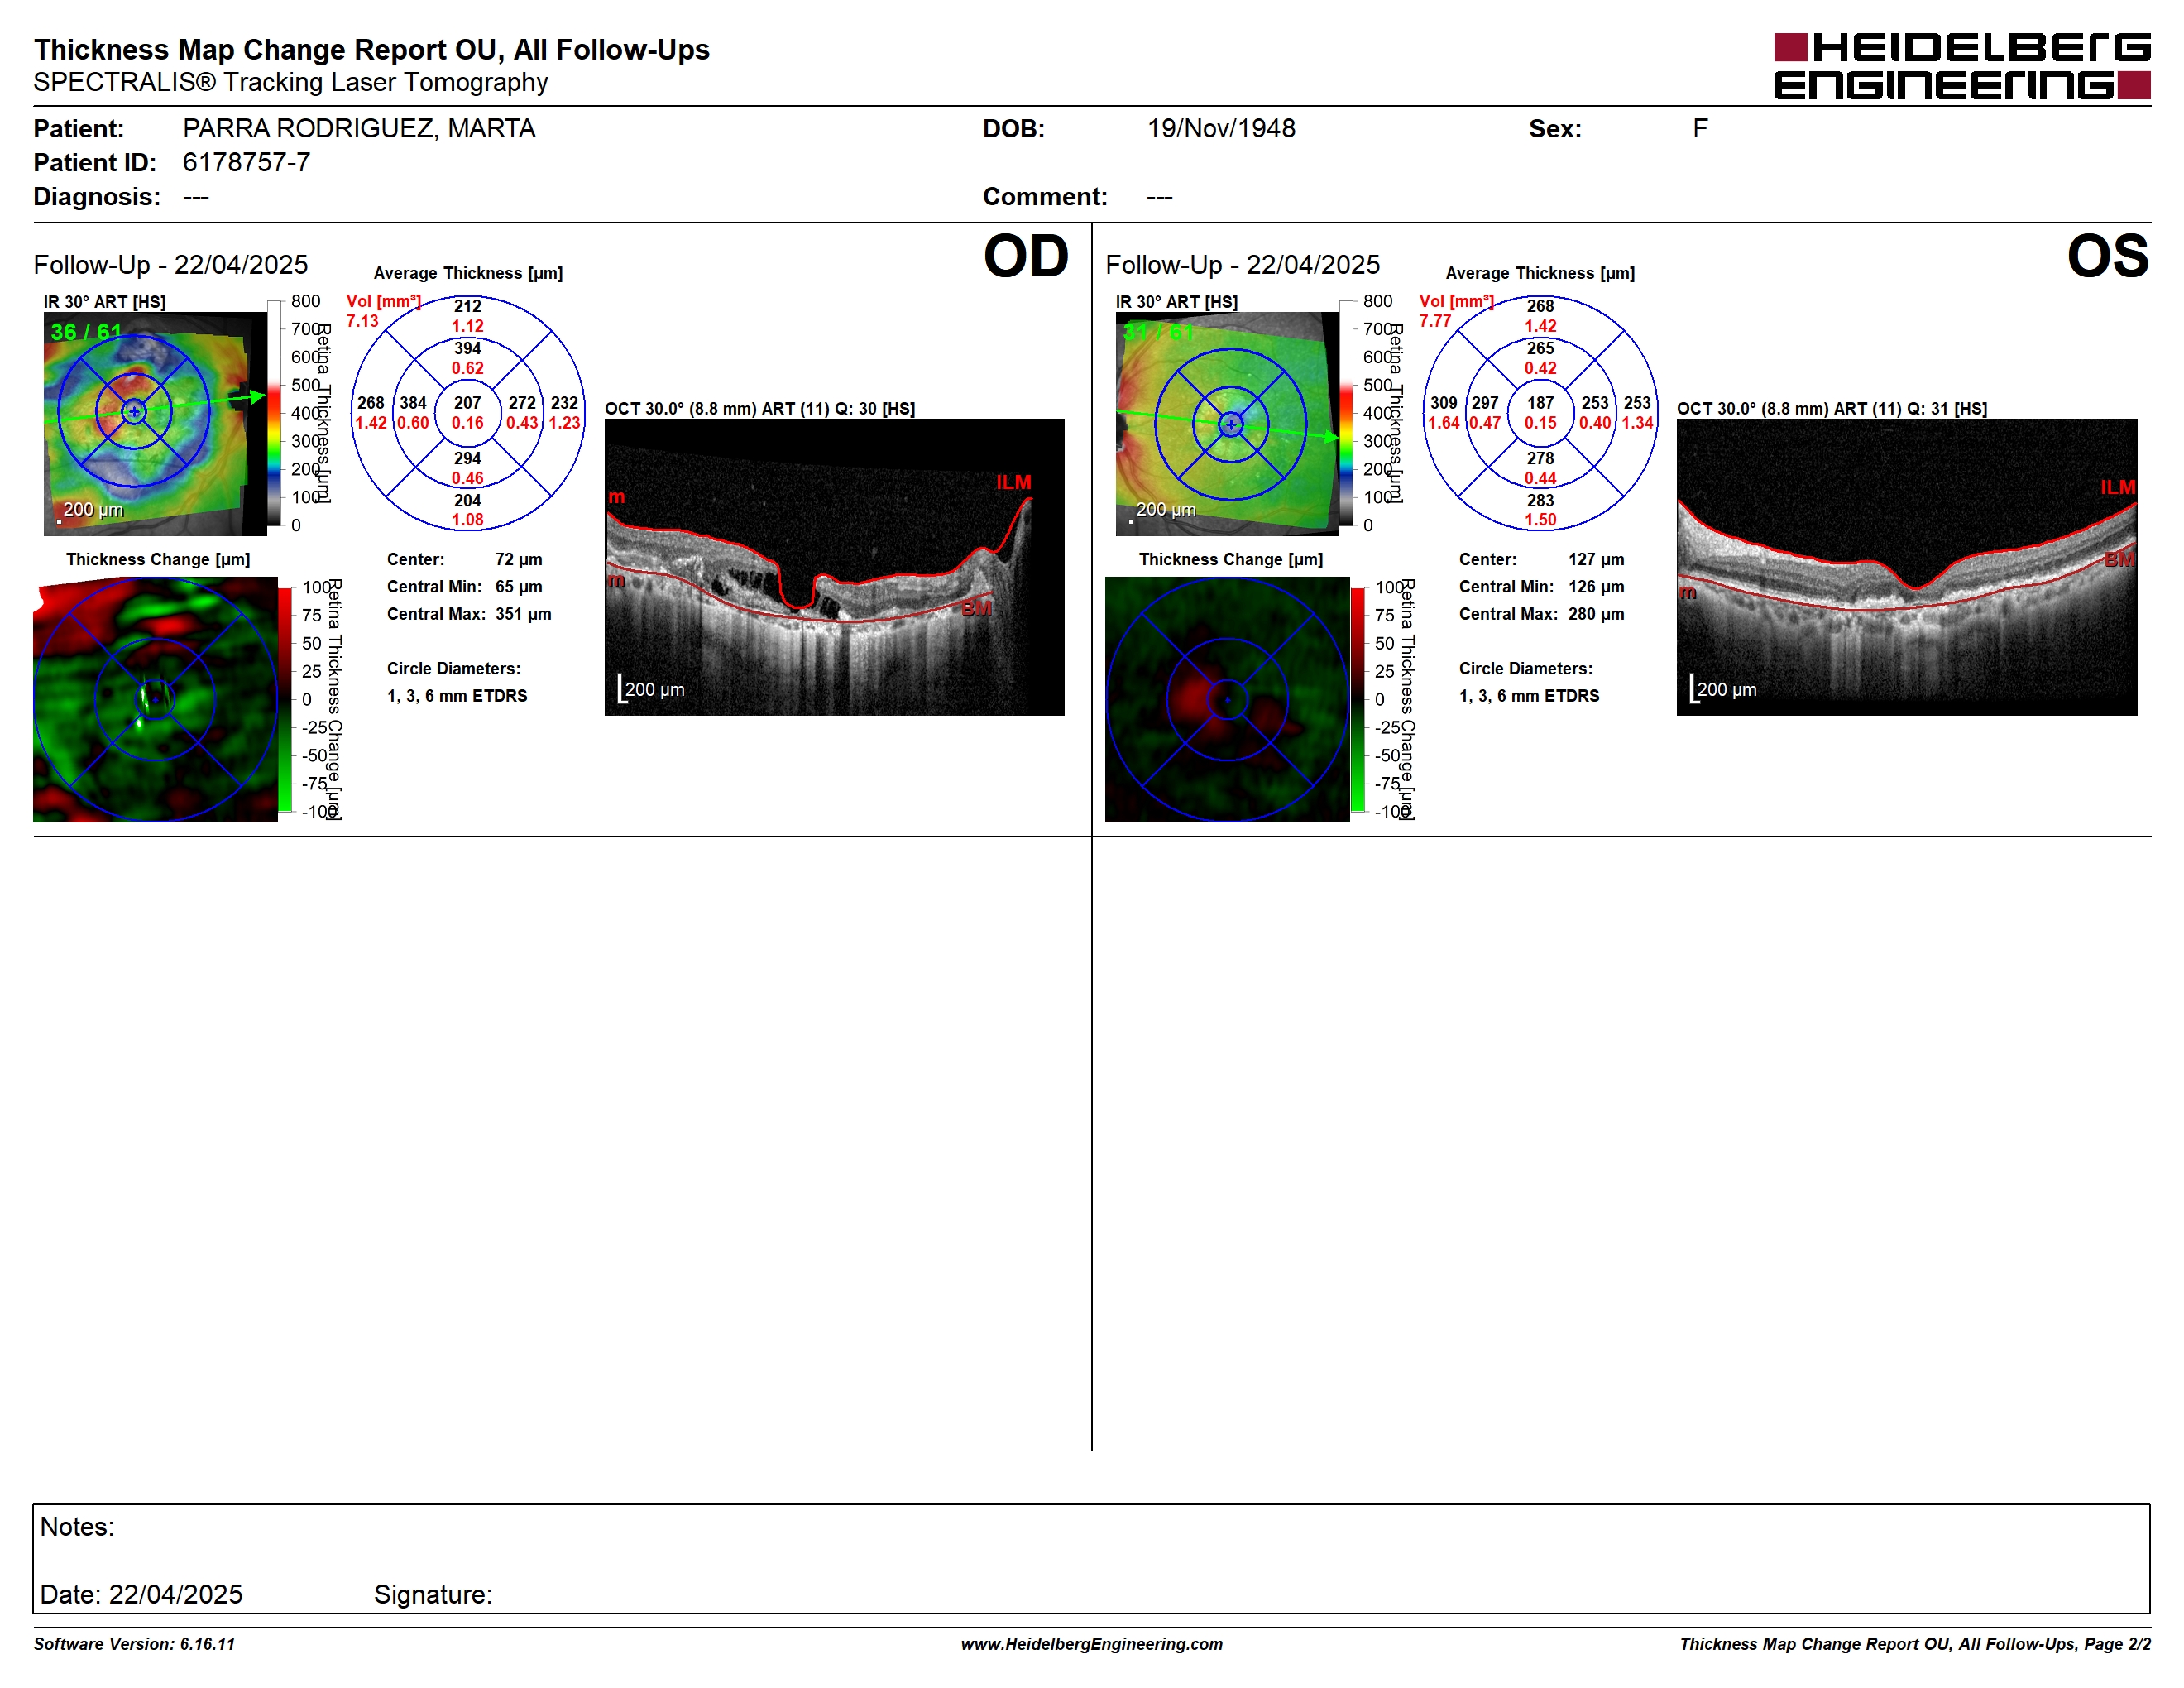Click the OD 'Central Min: 65 µm' value
The image size is (2184, 1688).
[x=518, y=586]
